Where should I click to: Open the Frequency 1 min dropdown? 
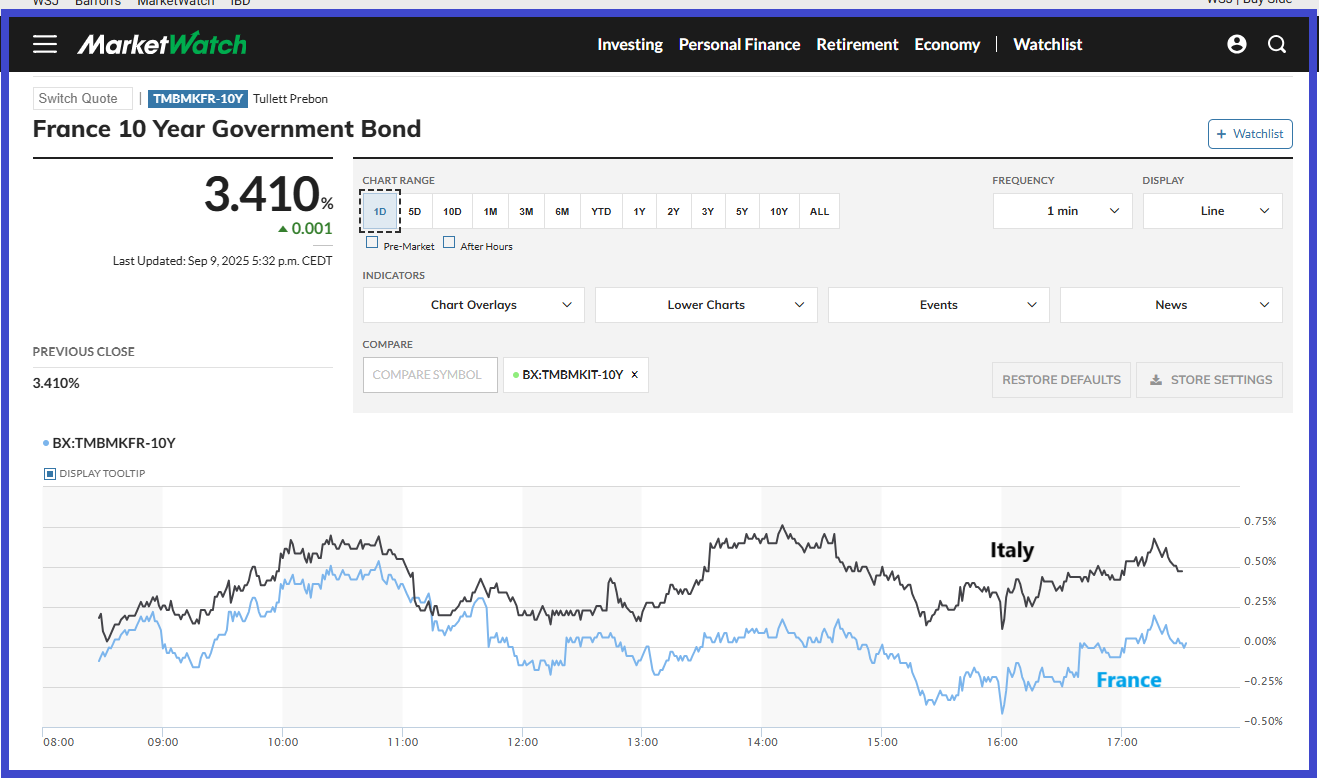tap(1062, 211)
